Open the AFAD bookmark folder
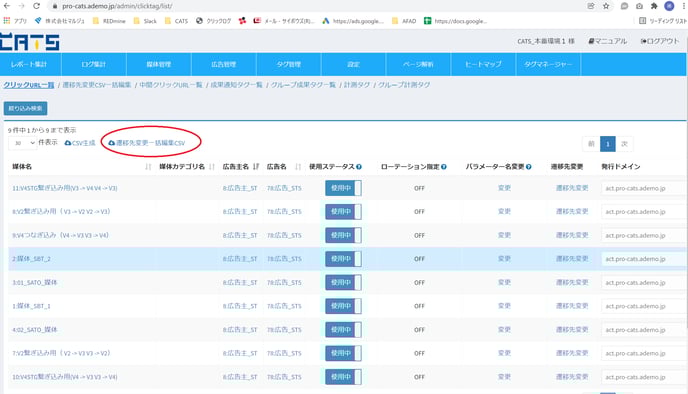 [404, 21]
